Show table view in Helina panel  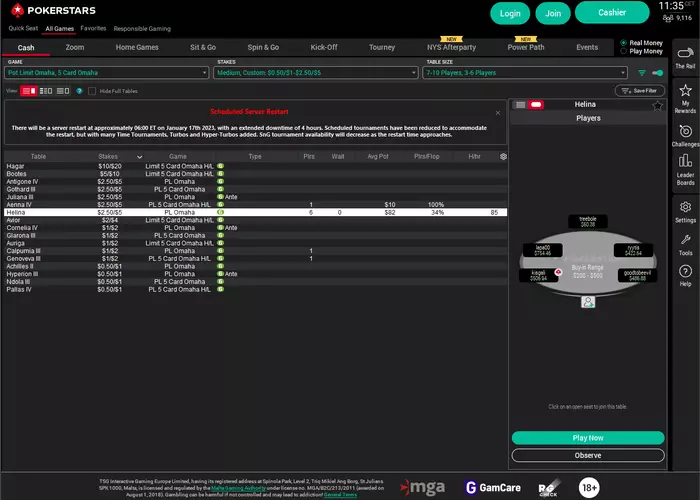(x=536, y=105)
